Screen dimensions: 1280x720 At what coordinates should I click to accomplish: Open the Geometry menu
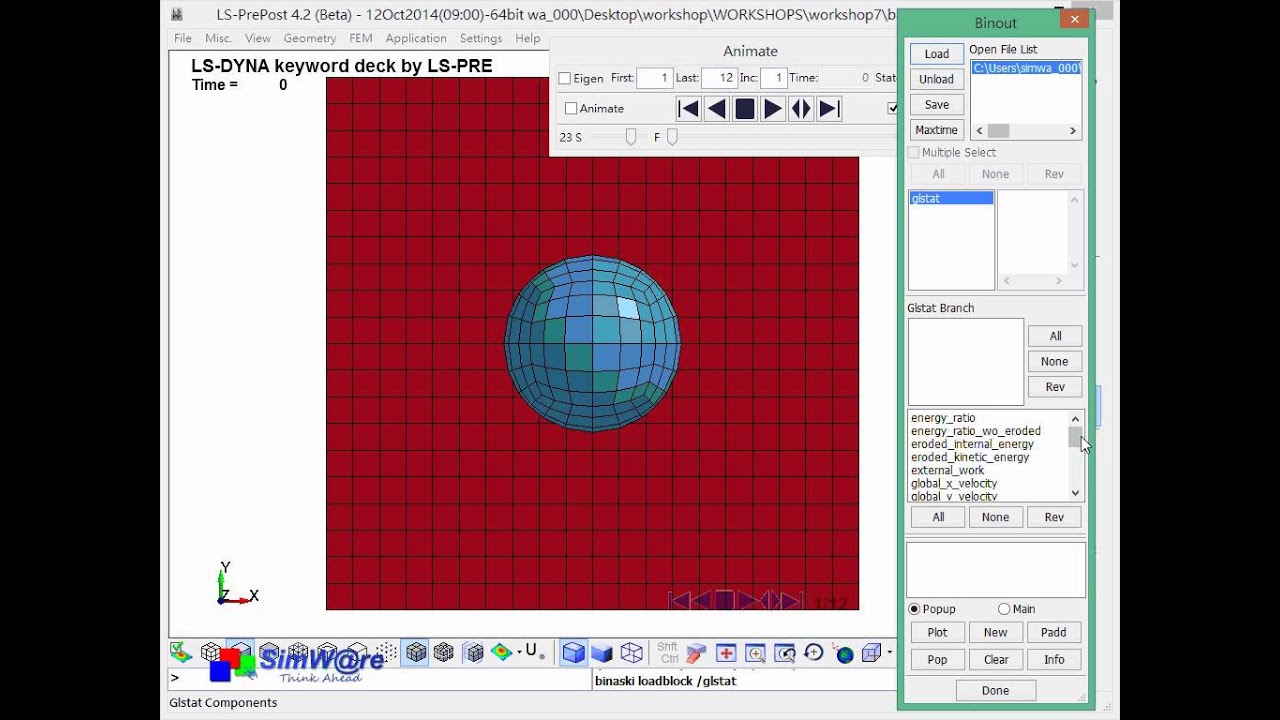click(310, 38)
